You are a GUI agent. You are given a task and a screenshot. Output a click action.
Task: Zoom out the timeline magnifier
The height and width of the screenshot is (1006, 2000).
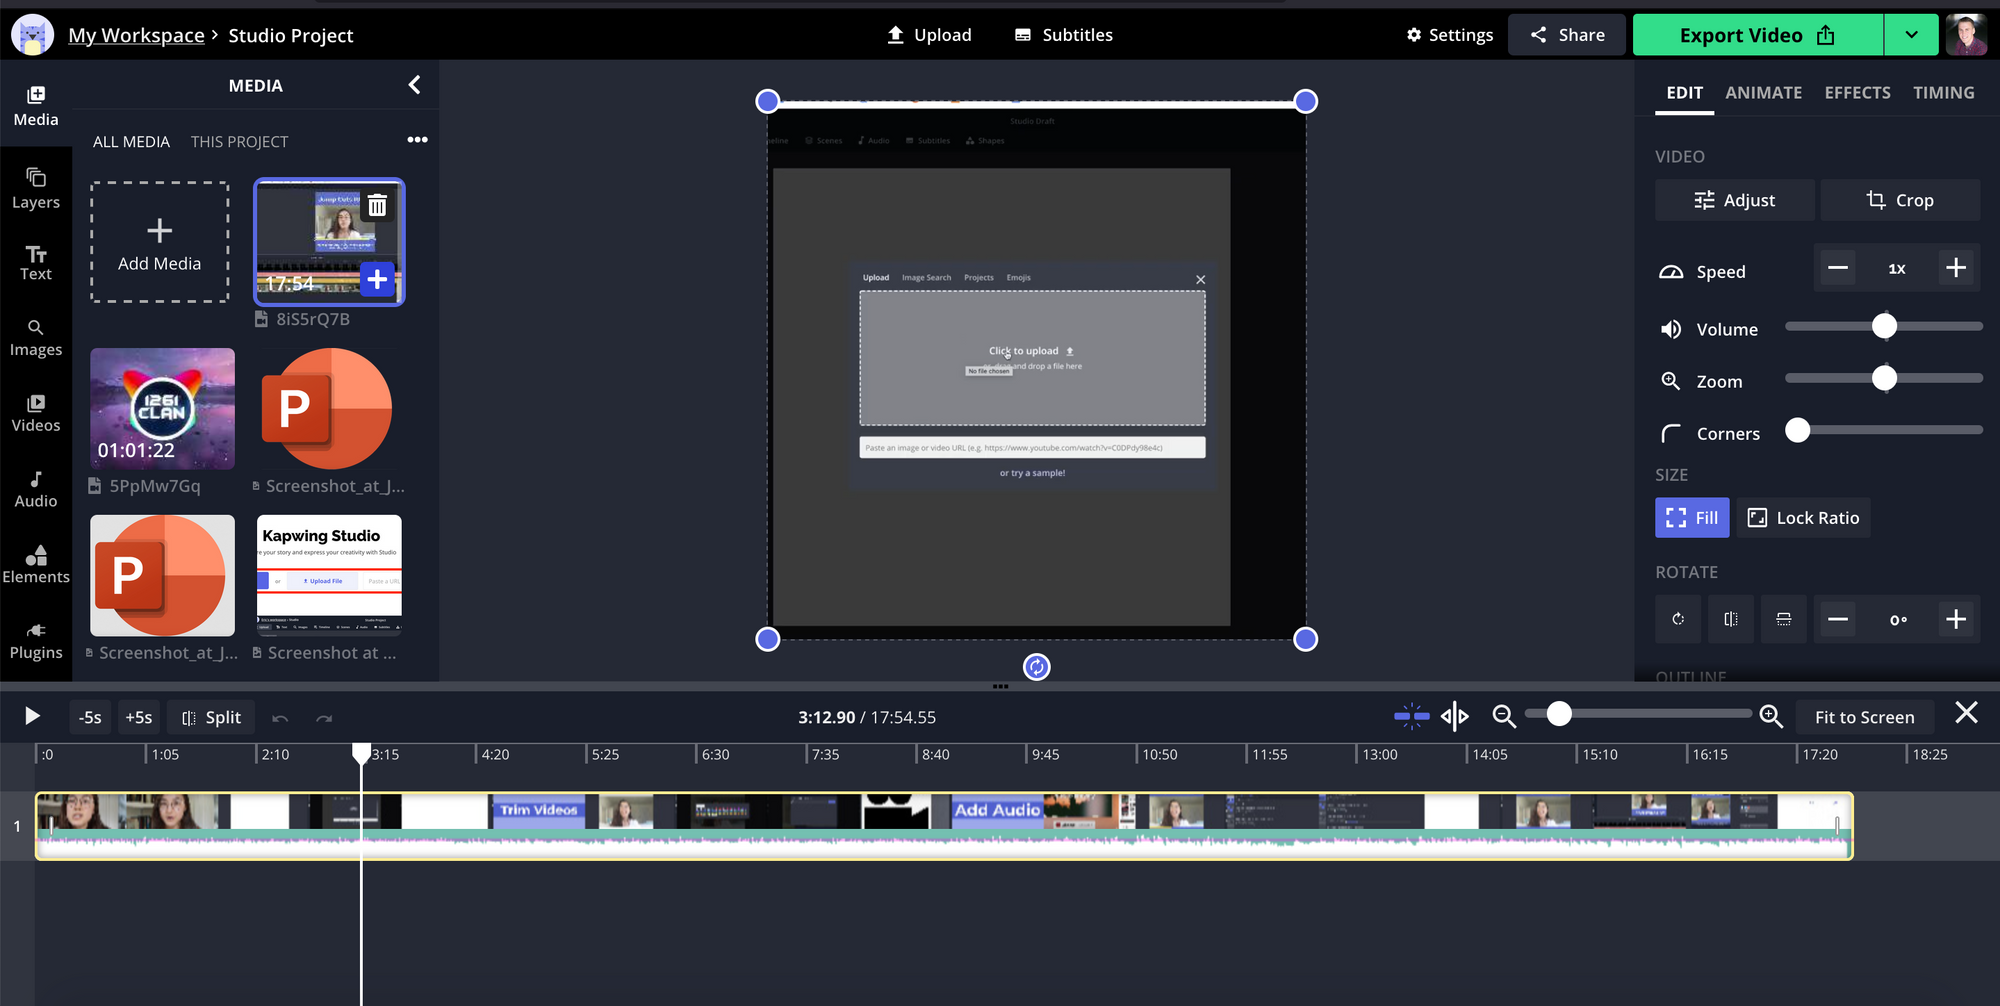1504,715
